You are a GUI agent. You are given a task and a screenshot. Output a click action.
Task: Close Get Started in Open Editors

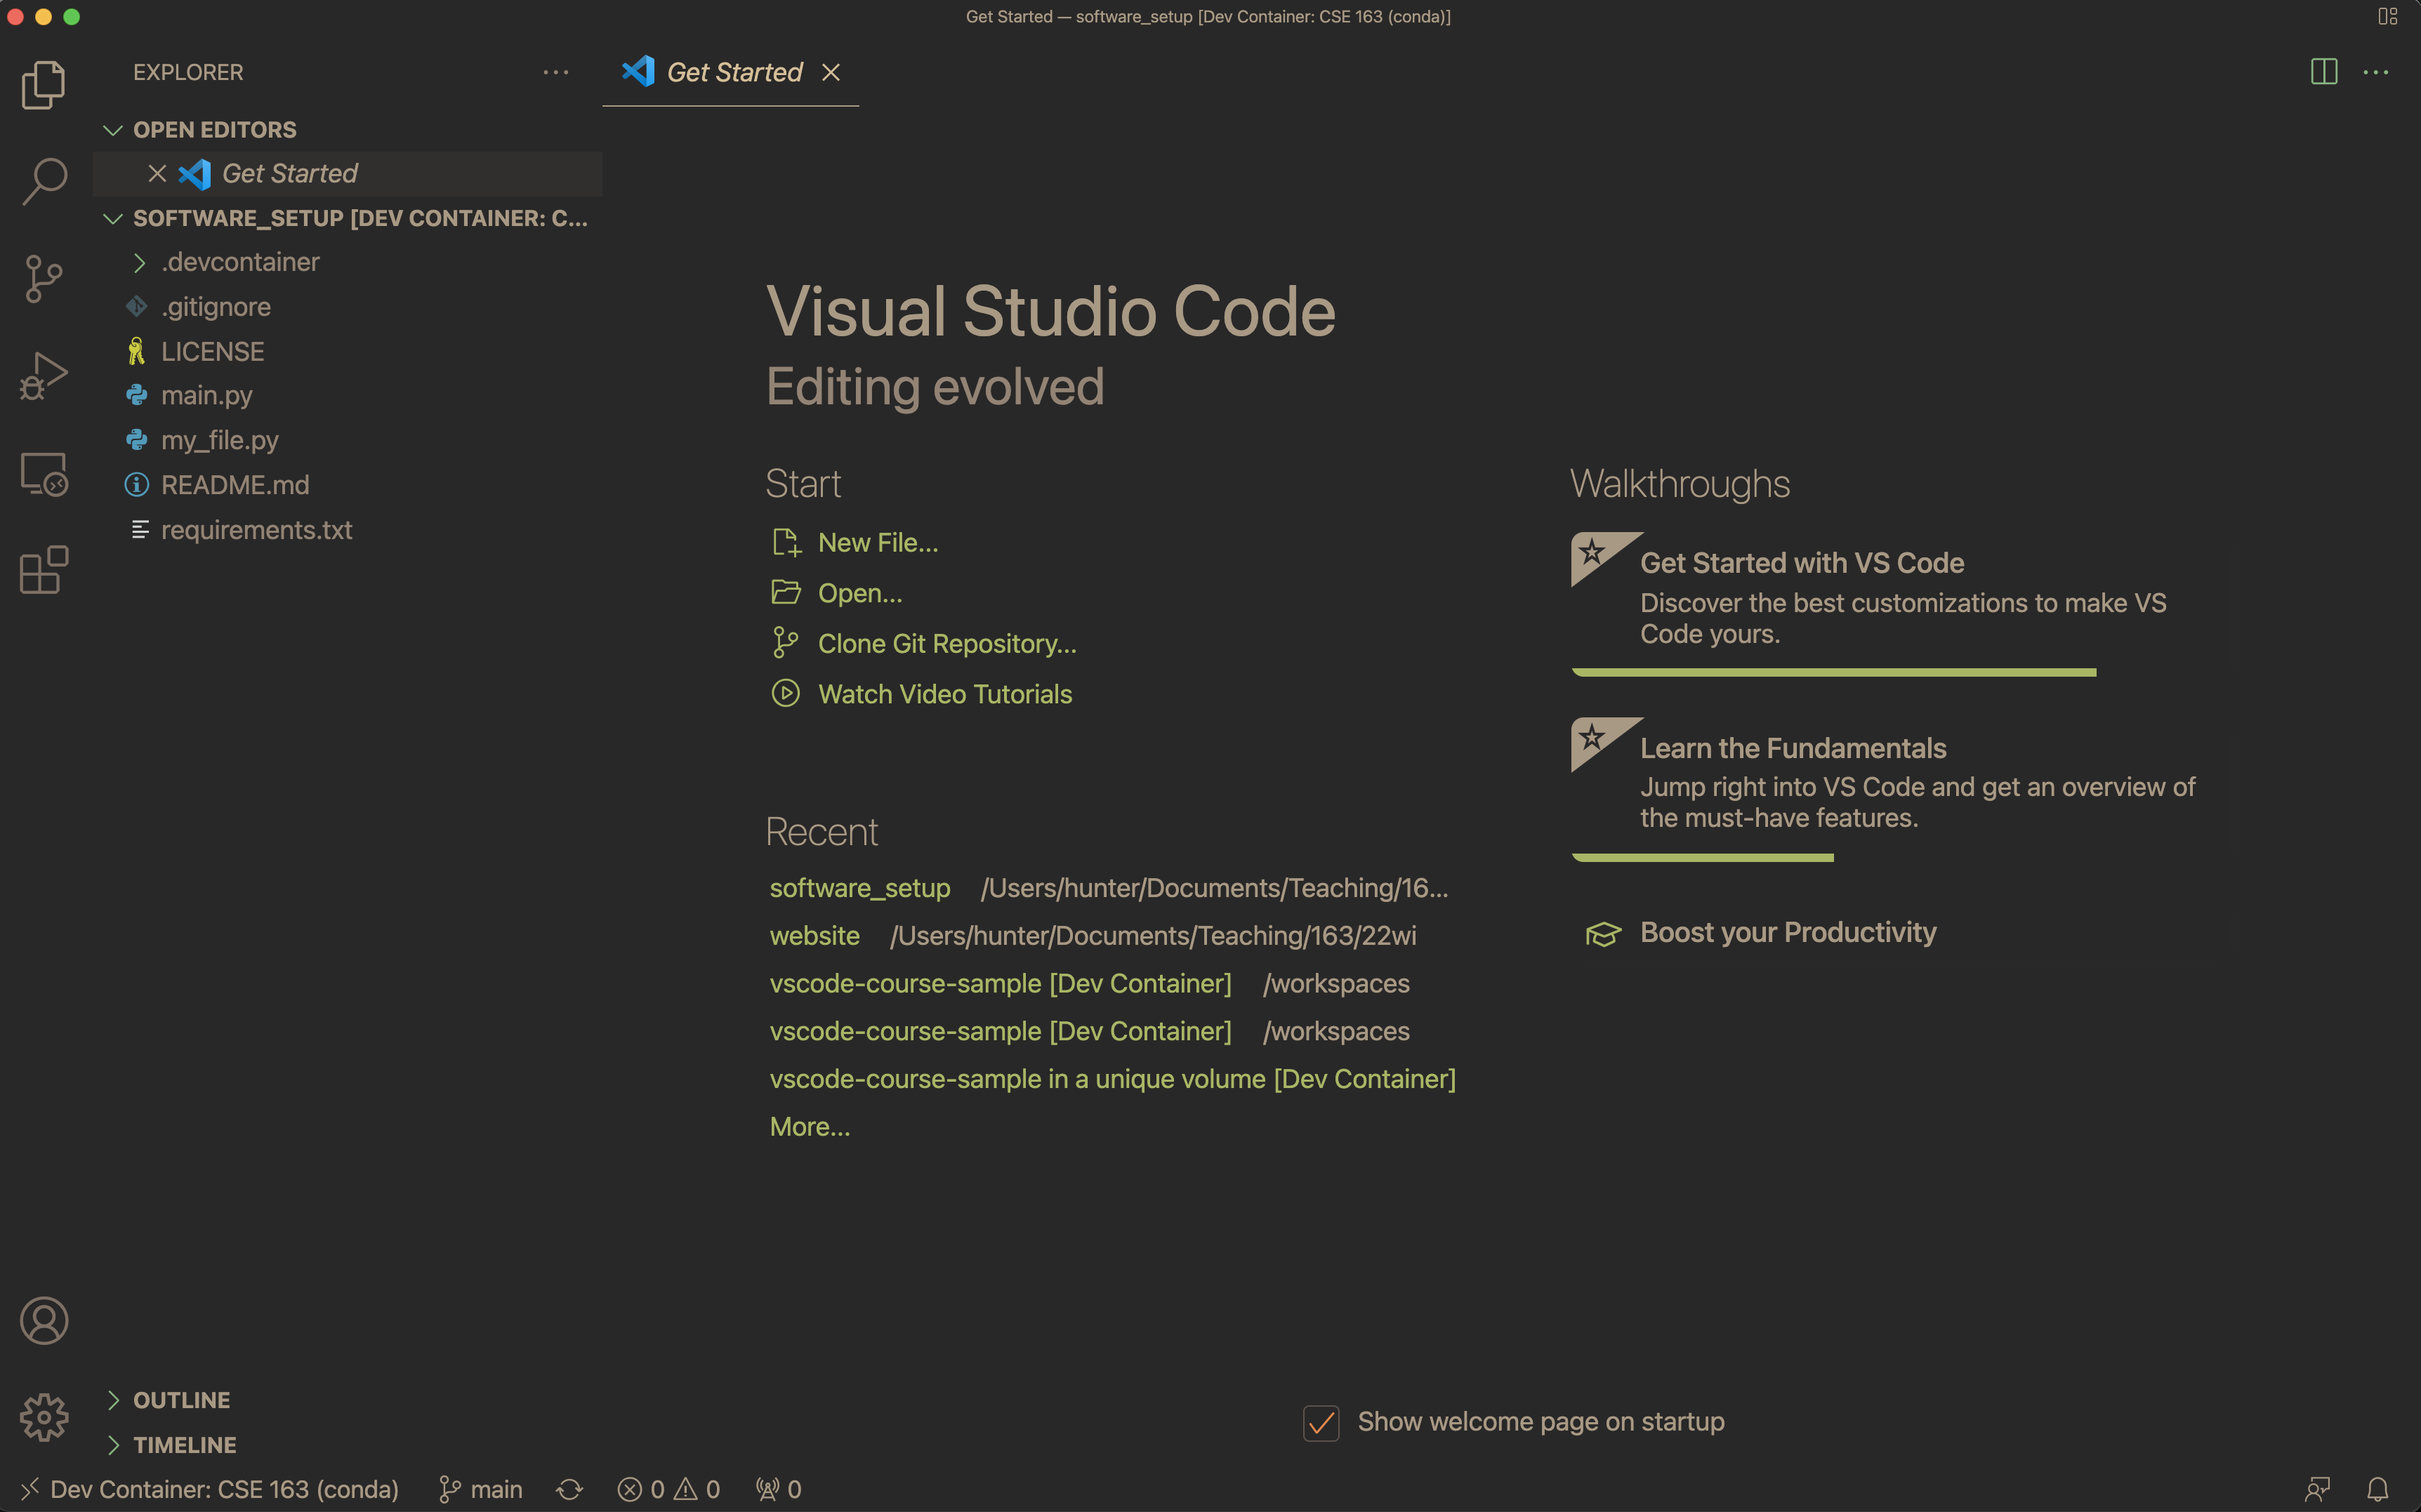(157, 173)
